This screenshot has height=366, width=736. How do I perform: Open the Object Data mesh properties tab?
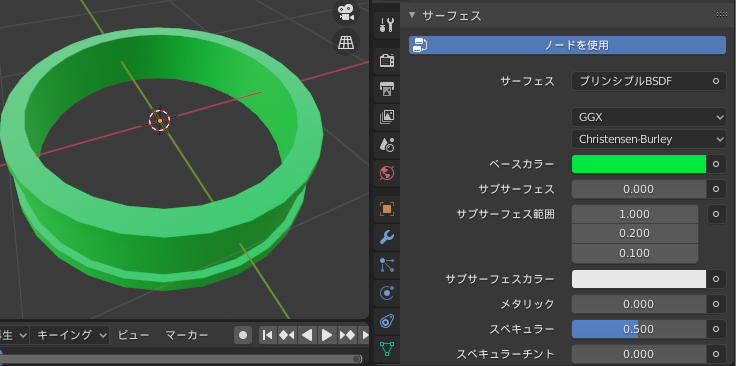coord(387,349)
